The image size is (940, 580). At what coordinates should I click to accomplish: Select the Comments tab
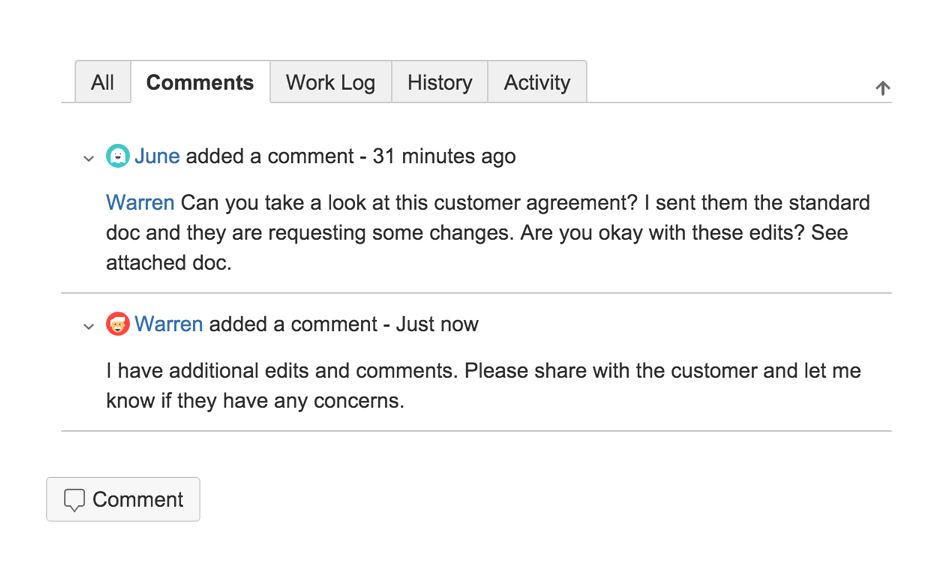(x=200, y=83)
